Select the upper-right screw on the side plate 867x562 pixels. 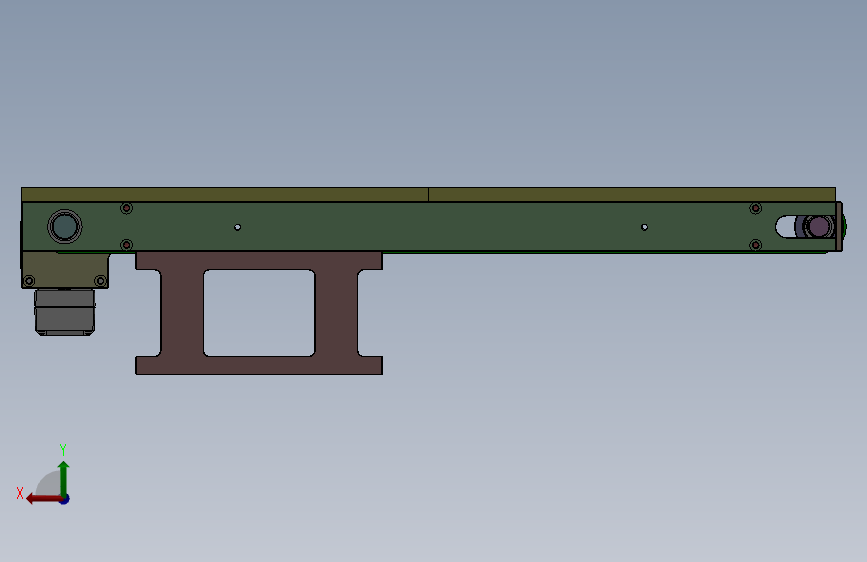coord(755,208)
